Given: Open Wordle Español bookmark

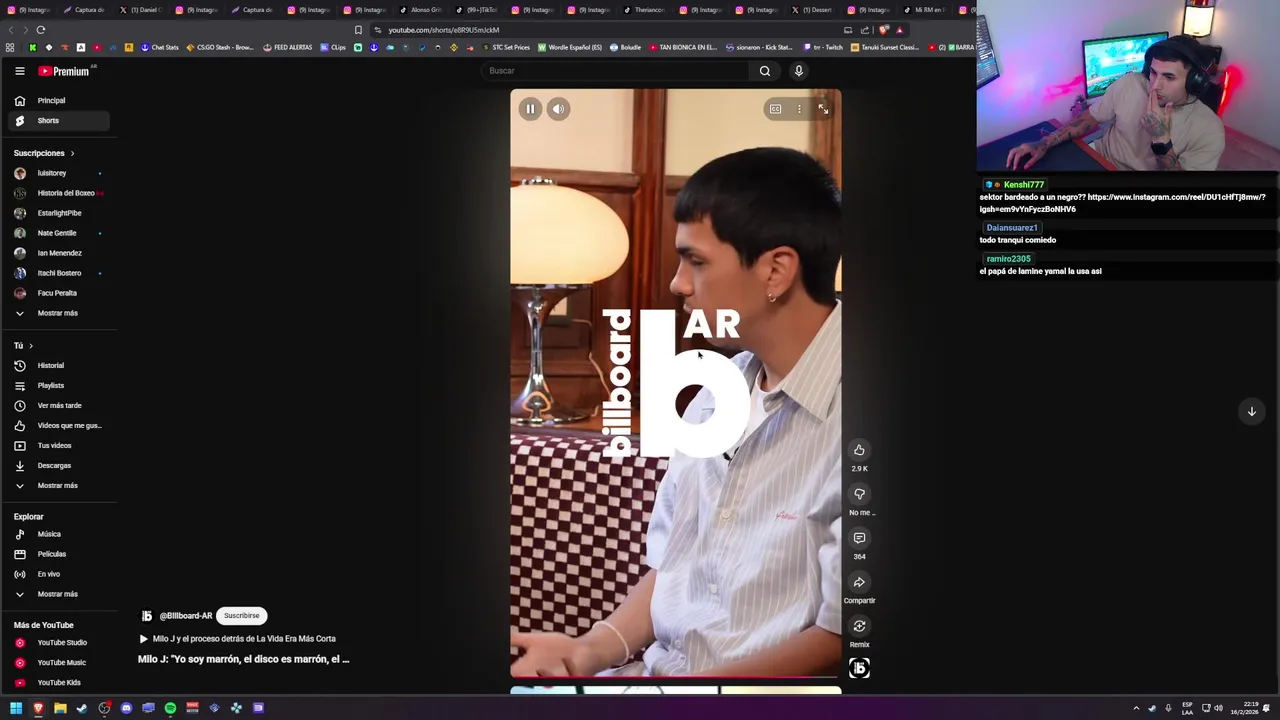Looking at the screenshot, I should pyautogui.click(x=571, y=47).
